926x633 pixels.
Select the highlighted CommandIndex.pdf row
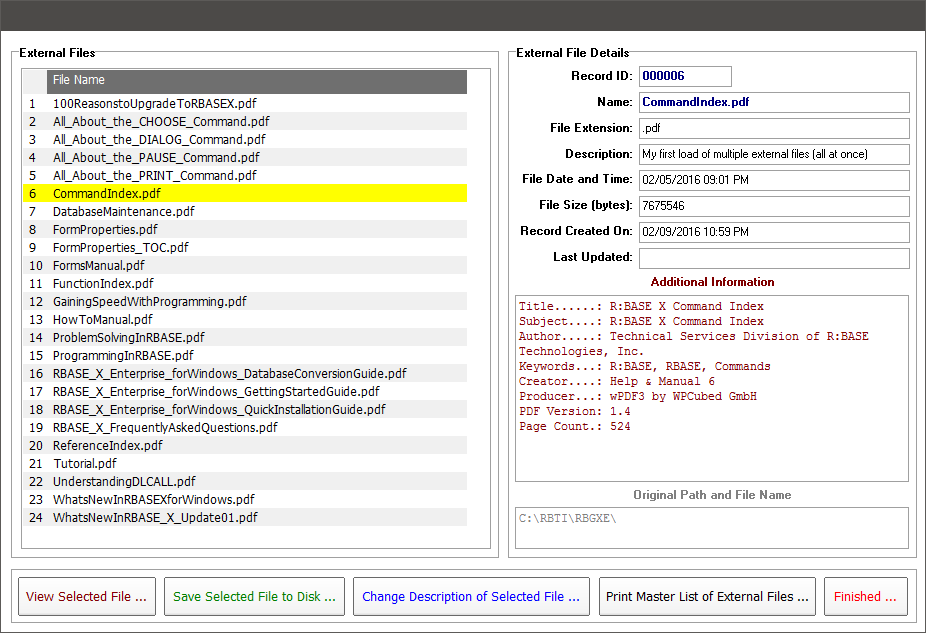(106, 193)
